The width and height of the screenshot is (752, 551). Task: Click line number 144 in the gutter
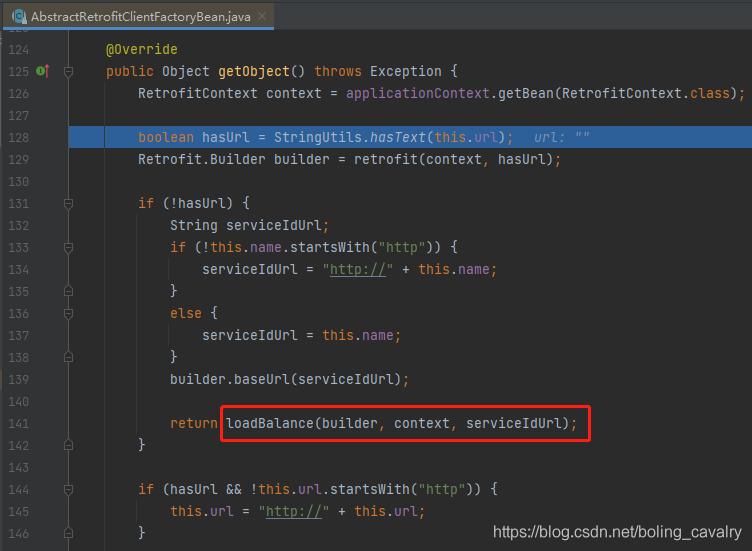[19, 490]
